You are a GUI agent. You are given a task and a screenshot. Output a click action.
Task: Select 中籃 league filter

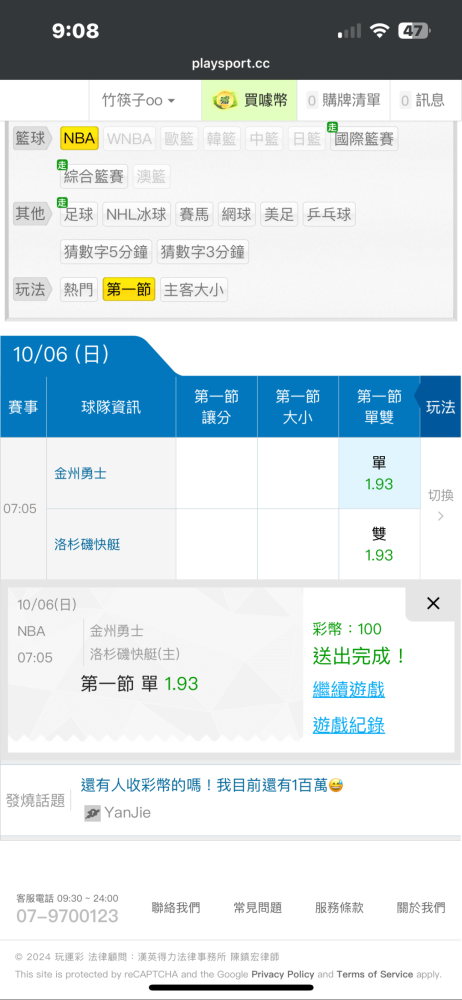[264, 138]
